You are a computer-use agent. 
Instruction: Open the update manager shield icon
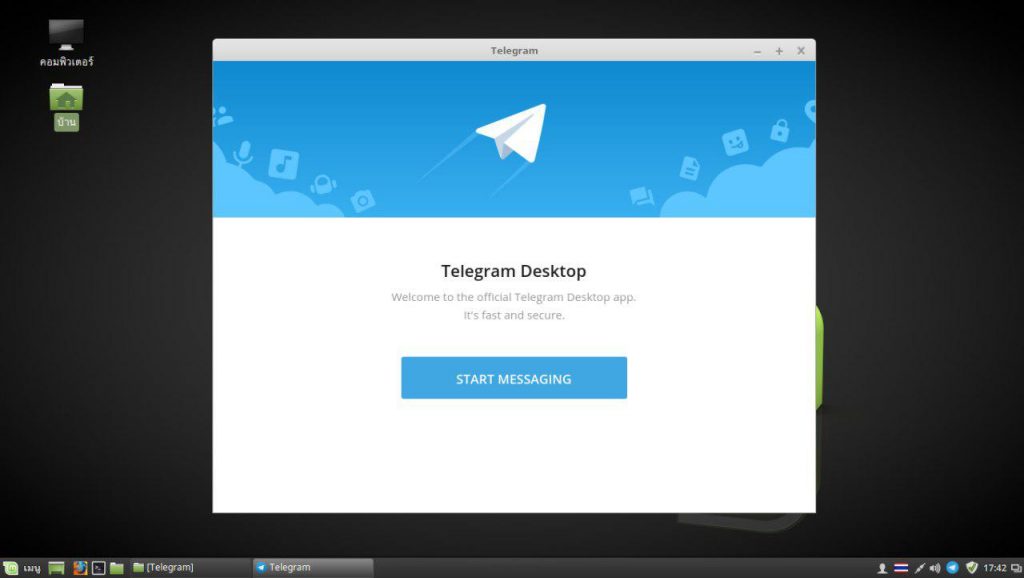click(x=972, y=568)
